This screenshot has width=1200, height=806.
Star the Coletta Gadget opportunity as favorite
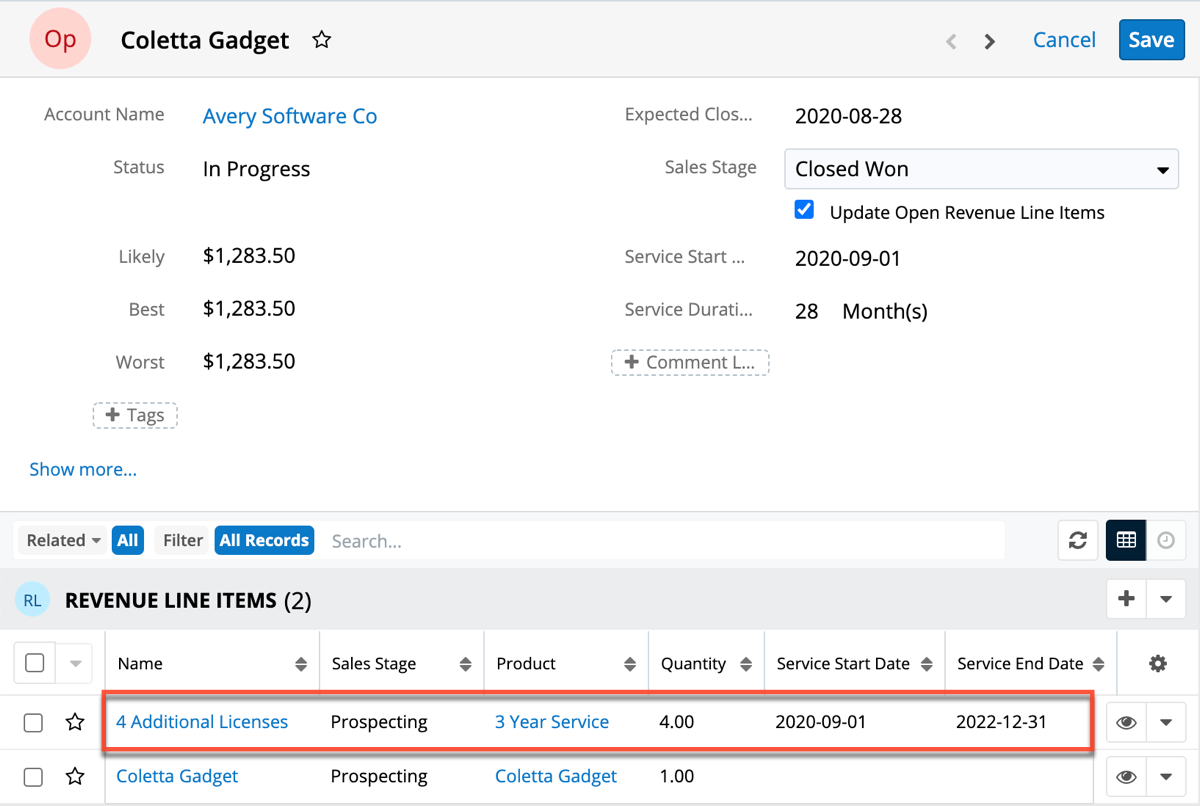[x=321, y=40]
